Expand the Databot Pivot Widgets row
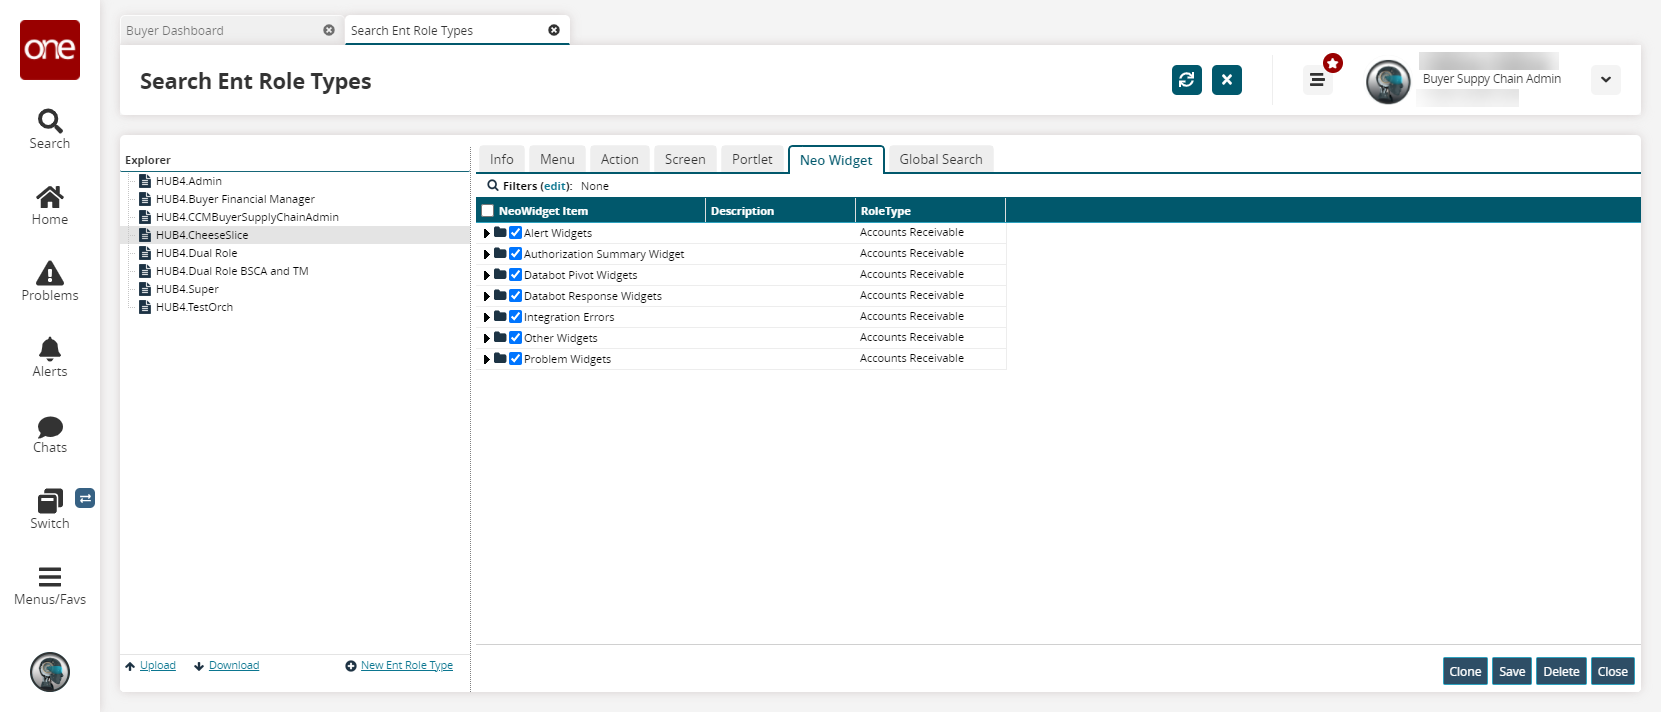 coord(487,275)
